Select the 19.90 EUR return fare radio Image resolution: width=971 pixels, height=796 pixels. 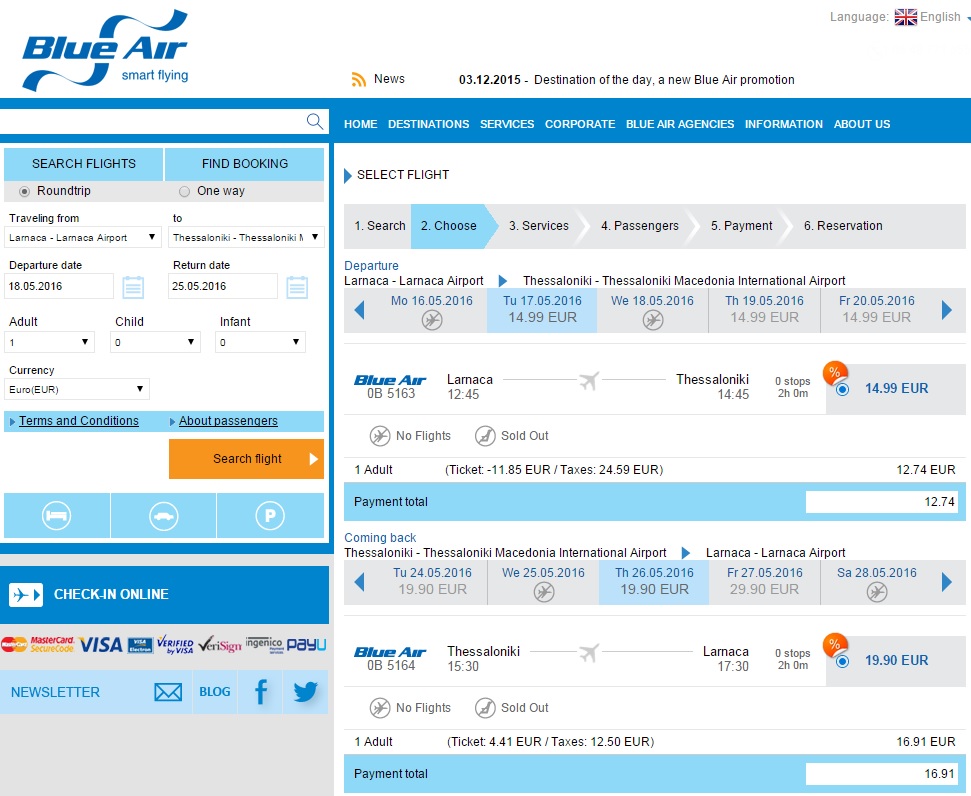click(842, 662)
